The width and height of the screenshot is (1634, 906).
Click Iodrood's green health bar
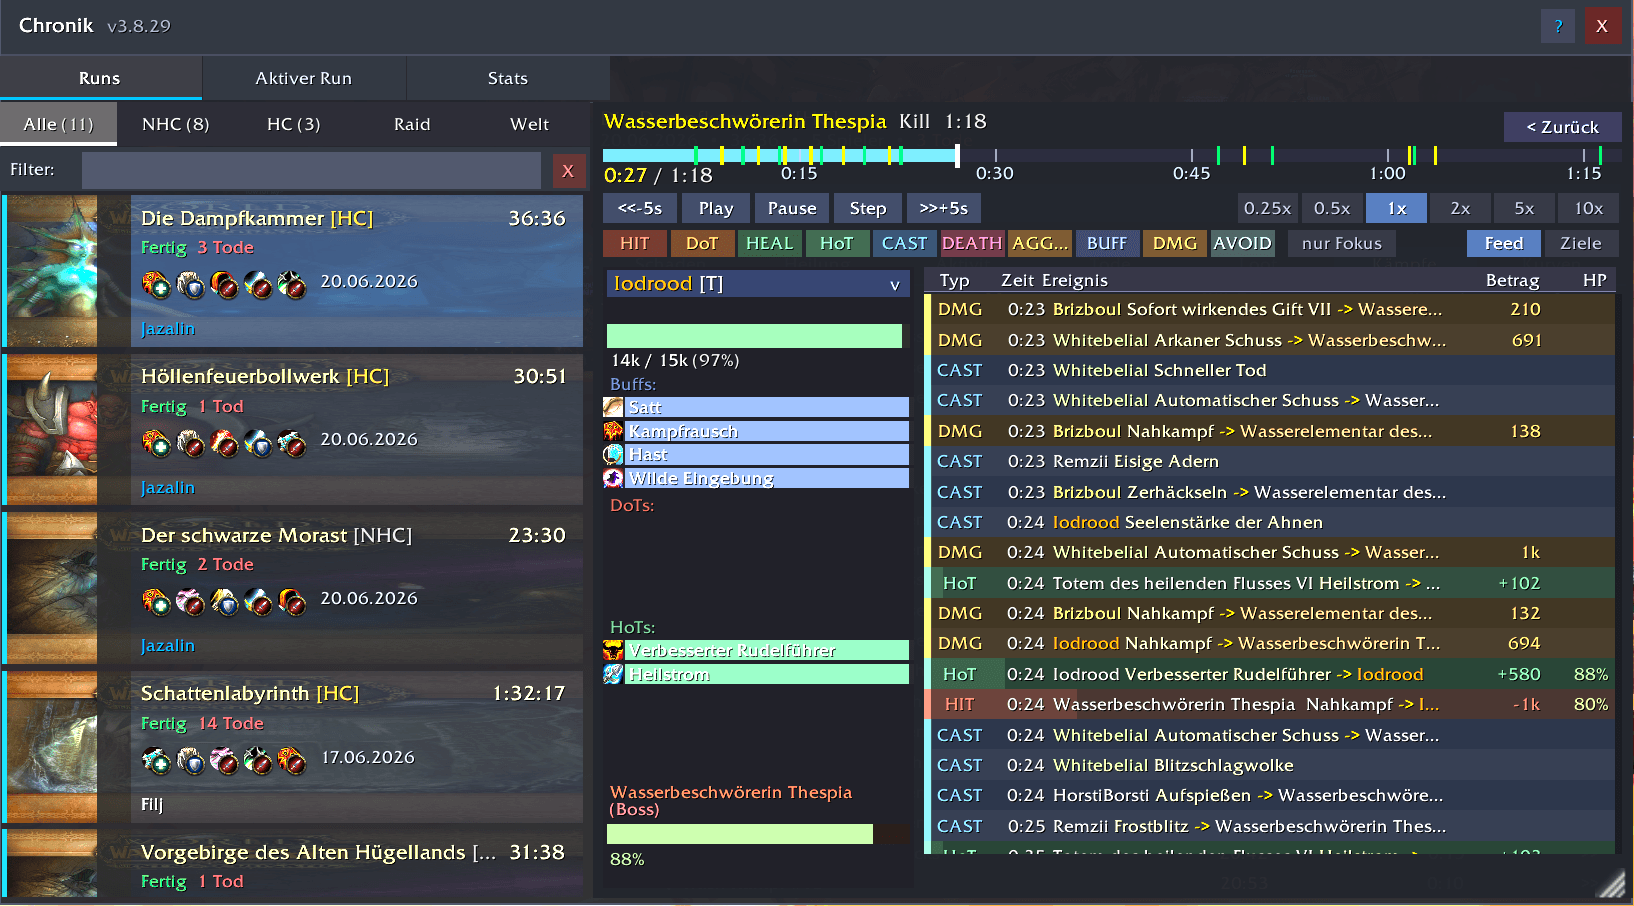pos(754,336)
